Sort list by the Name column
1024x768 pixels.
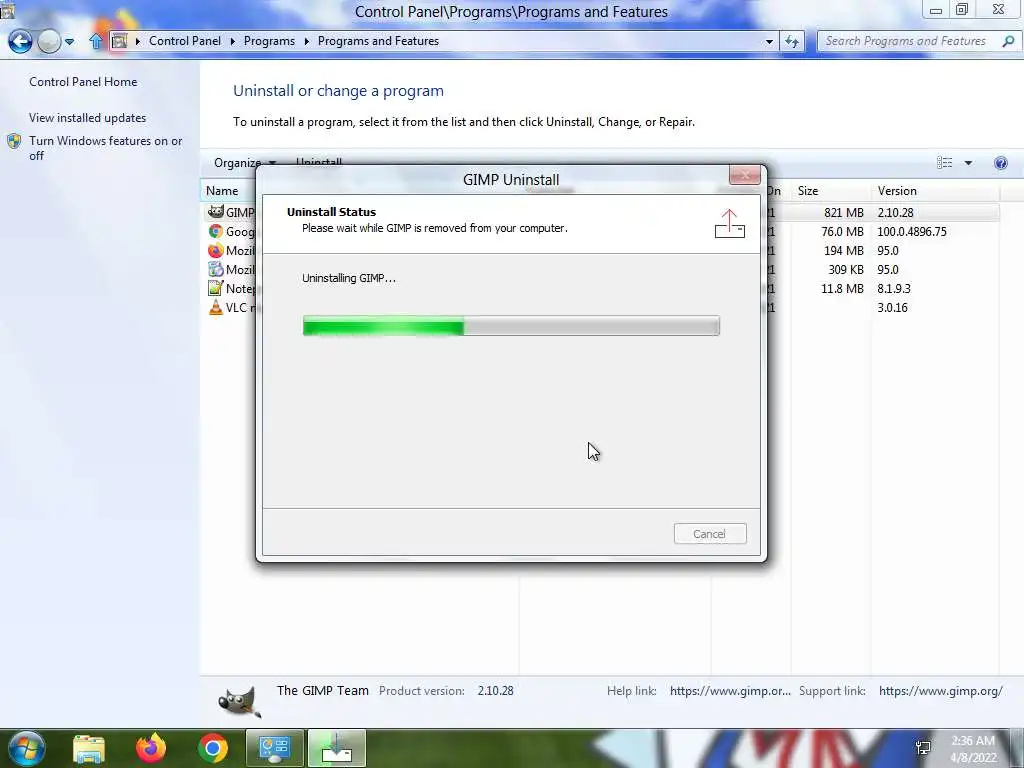[x=222, y=191]
